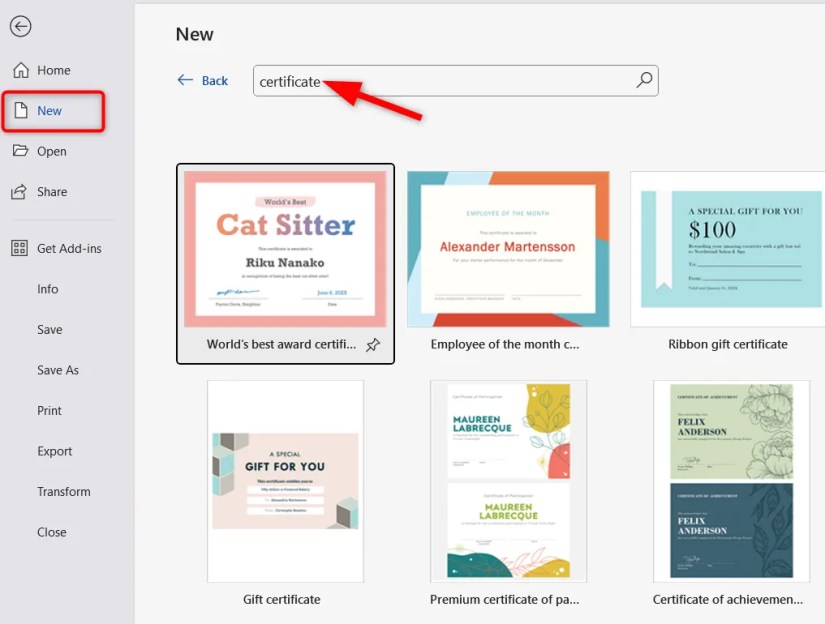The image size is (825, 624).
Task: Click the left arrow beside Back
Action: (185, 80)
